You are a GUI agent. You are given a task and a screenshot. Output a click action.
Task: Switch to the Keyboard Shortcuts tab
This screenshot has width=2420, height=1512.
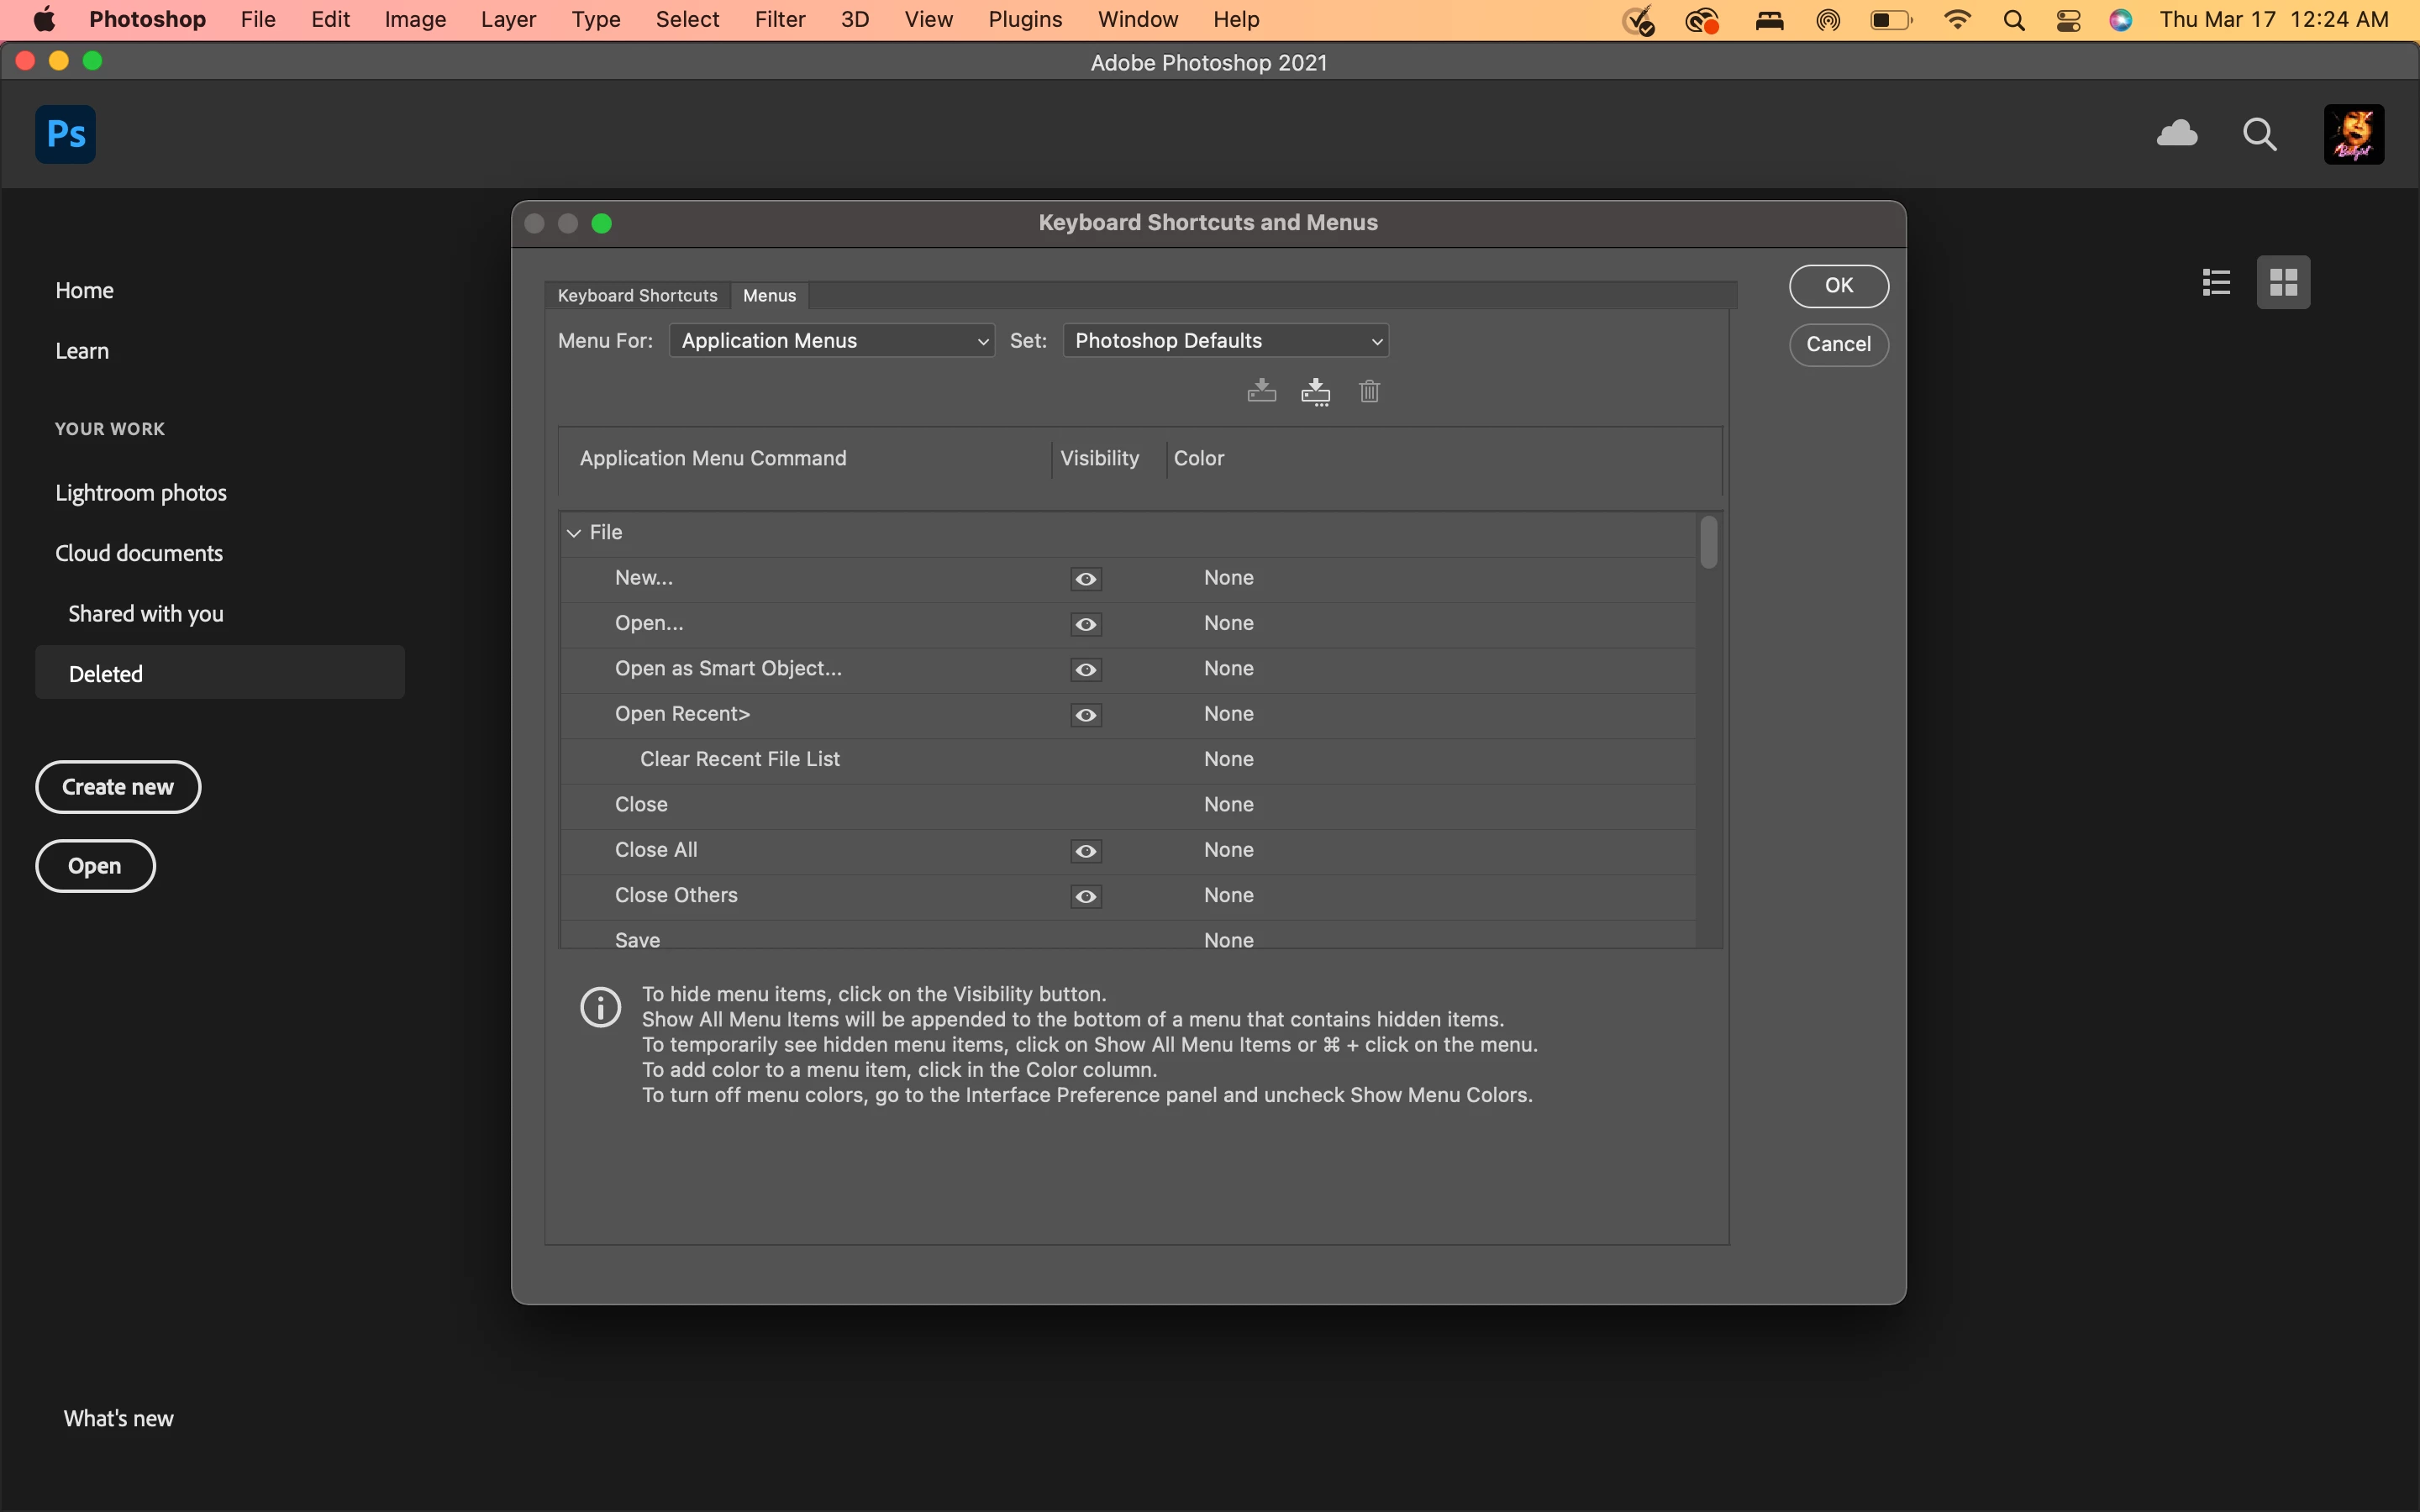pos(637,296)
